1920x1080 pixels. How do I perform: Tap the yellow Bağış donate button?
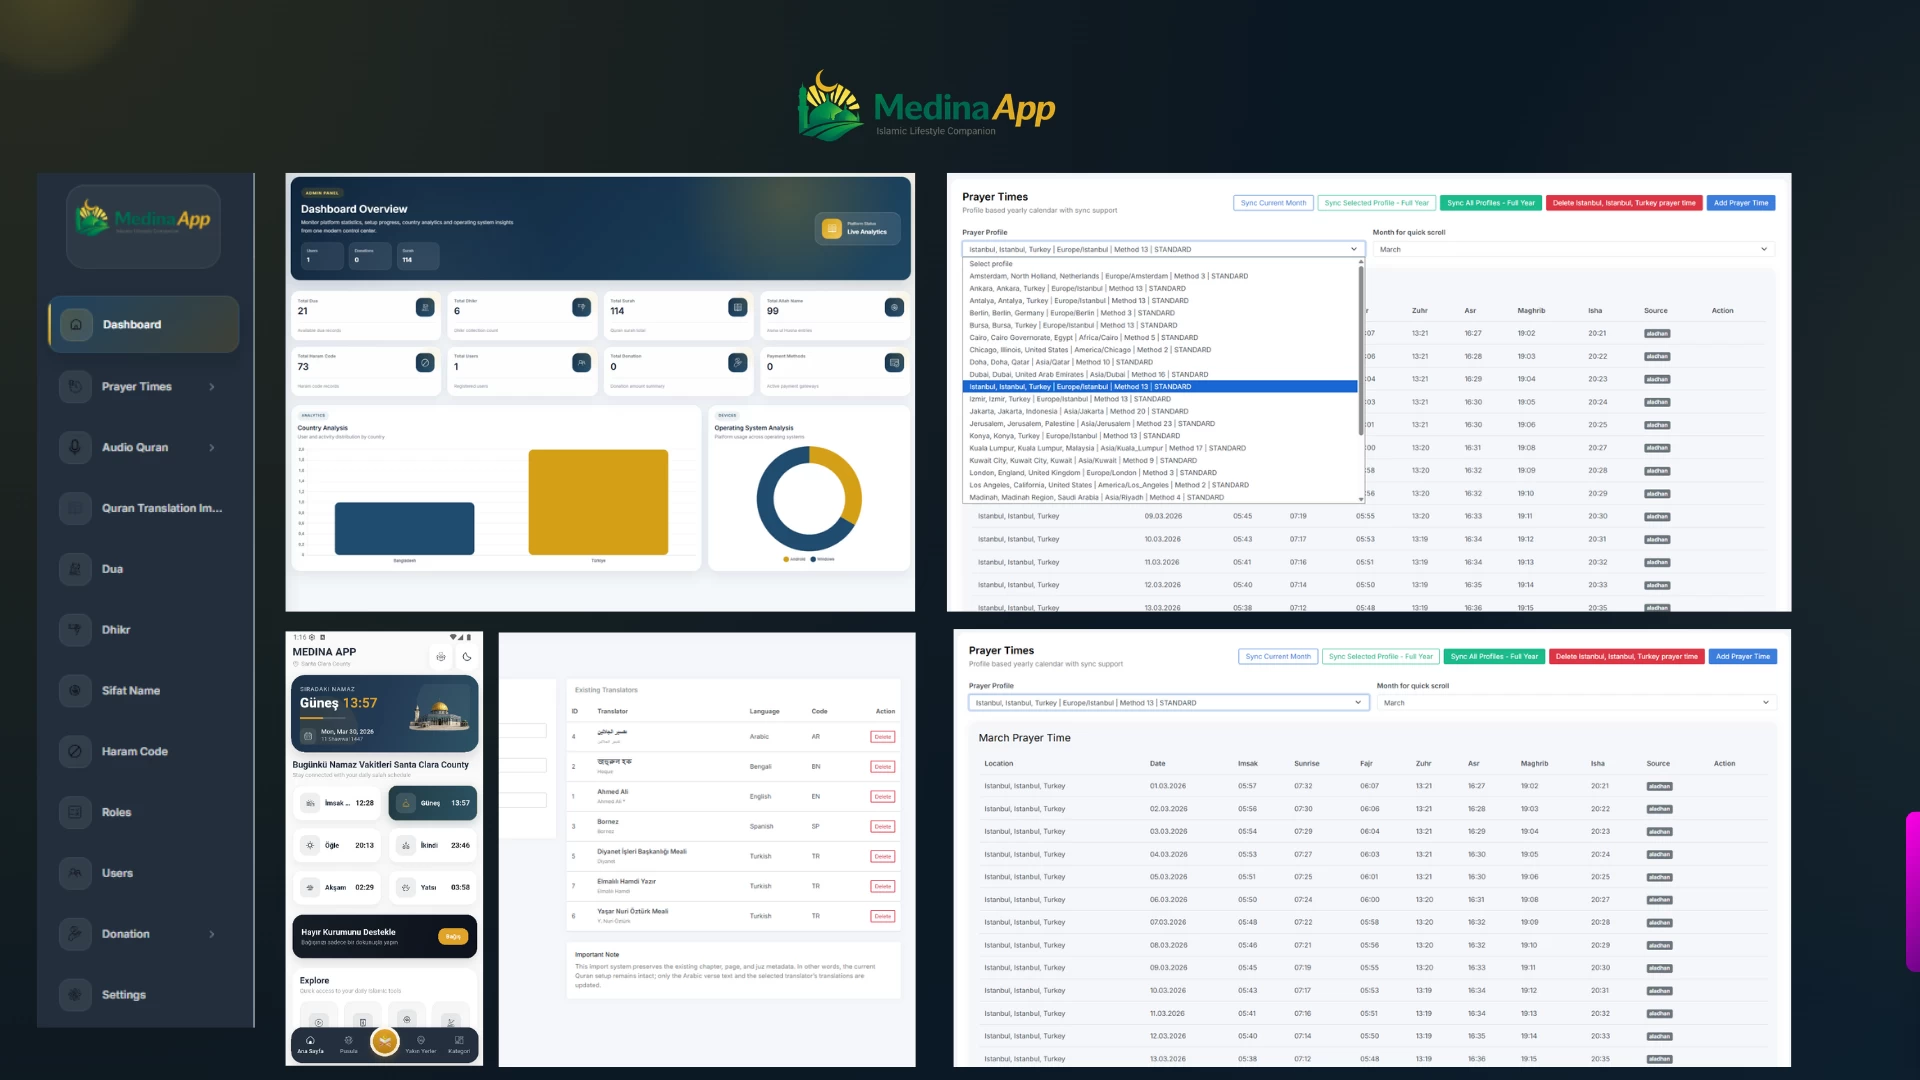click(x=453, y=937)
